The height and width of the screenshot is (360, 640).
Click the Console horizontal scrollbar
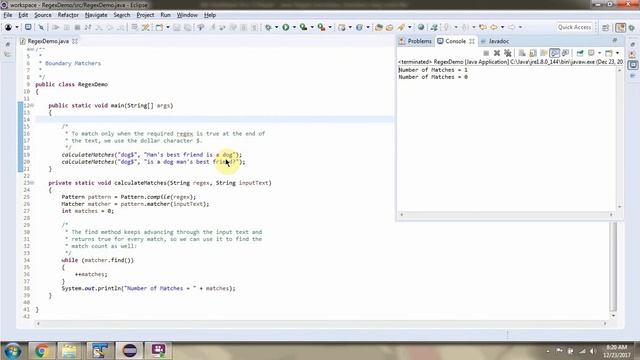pos(506,215)
